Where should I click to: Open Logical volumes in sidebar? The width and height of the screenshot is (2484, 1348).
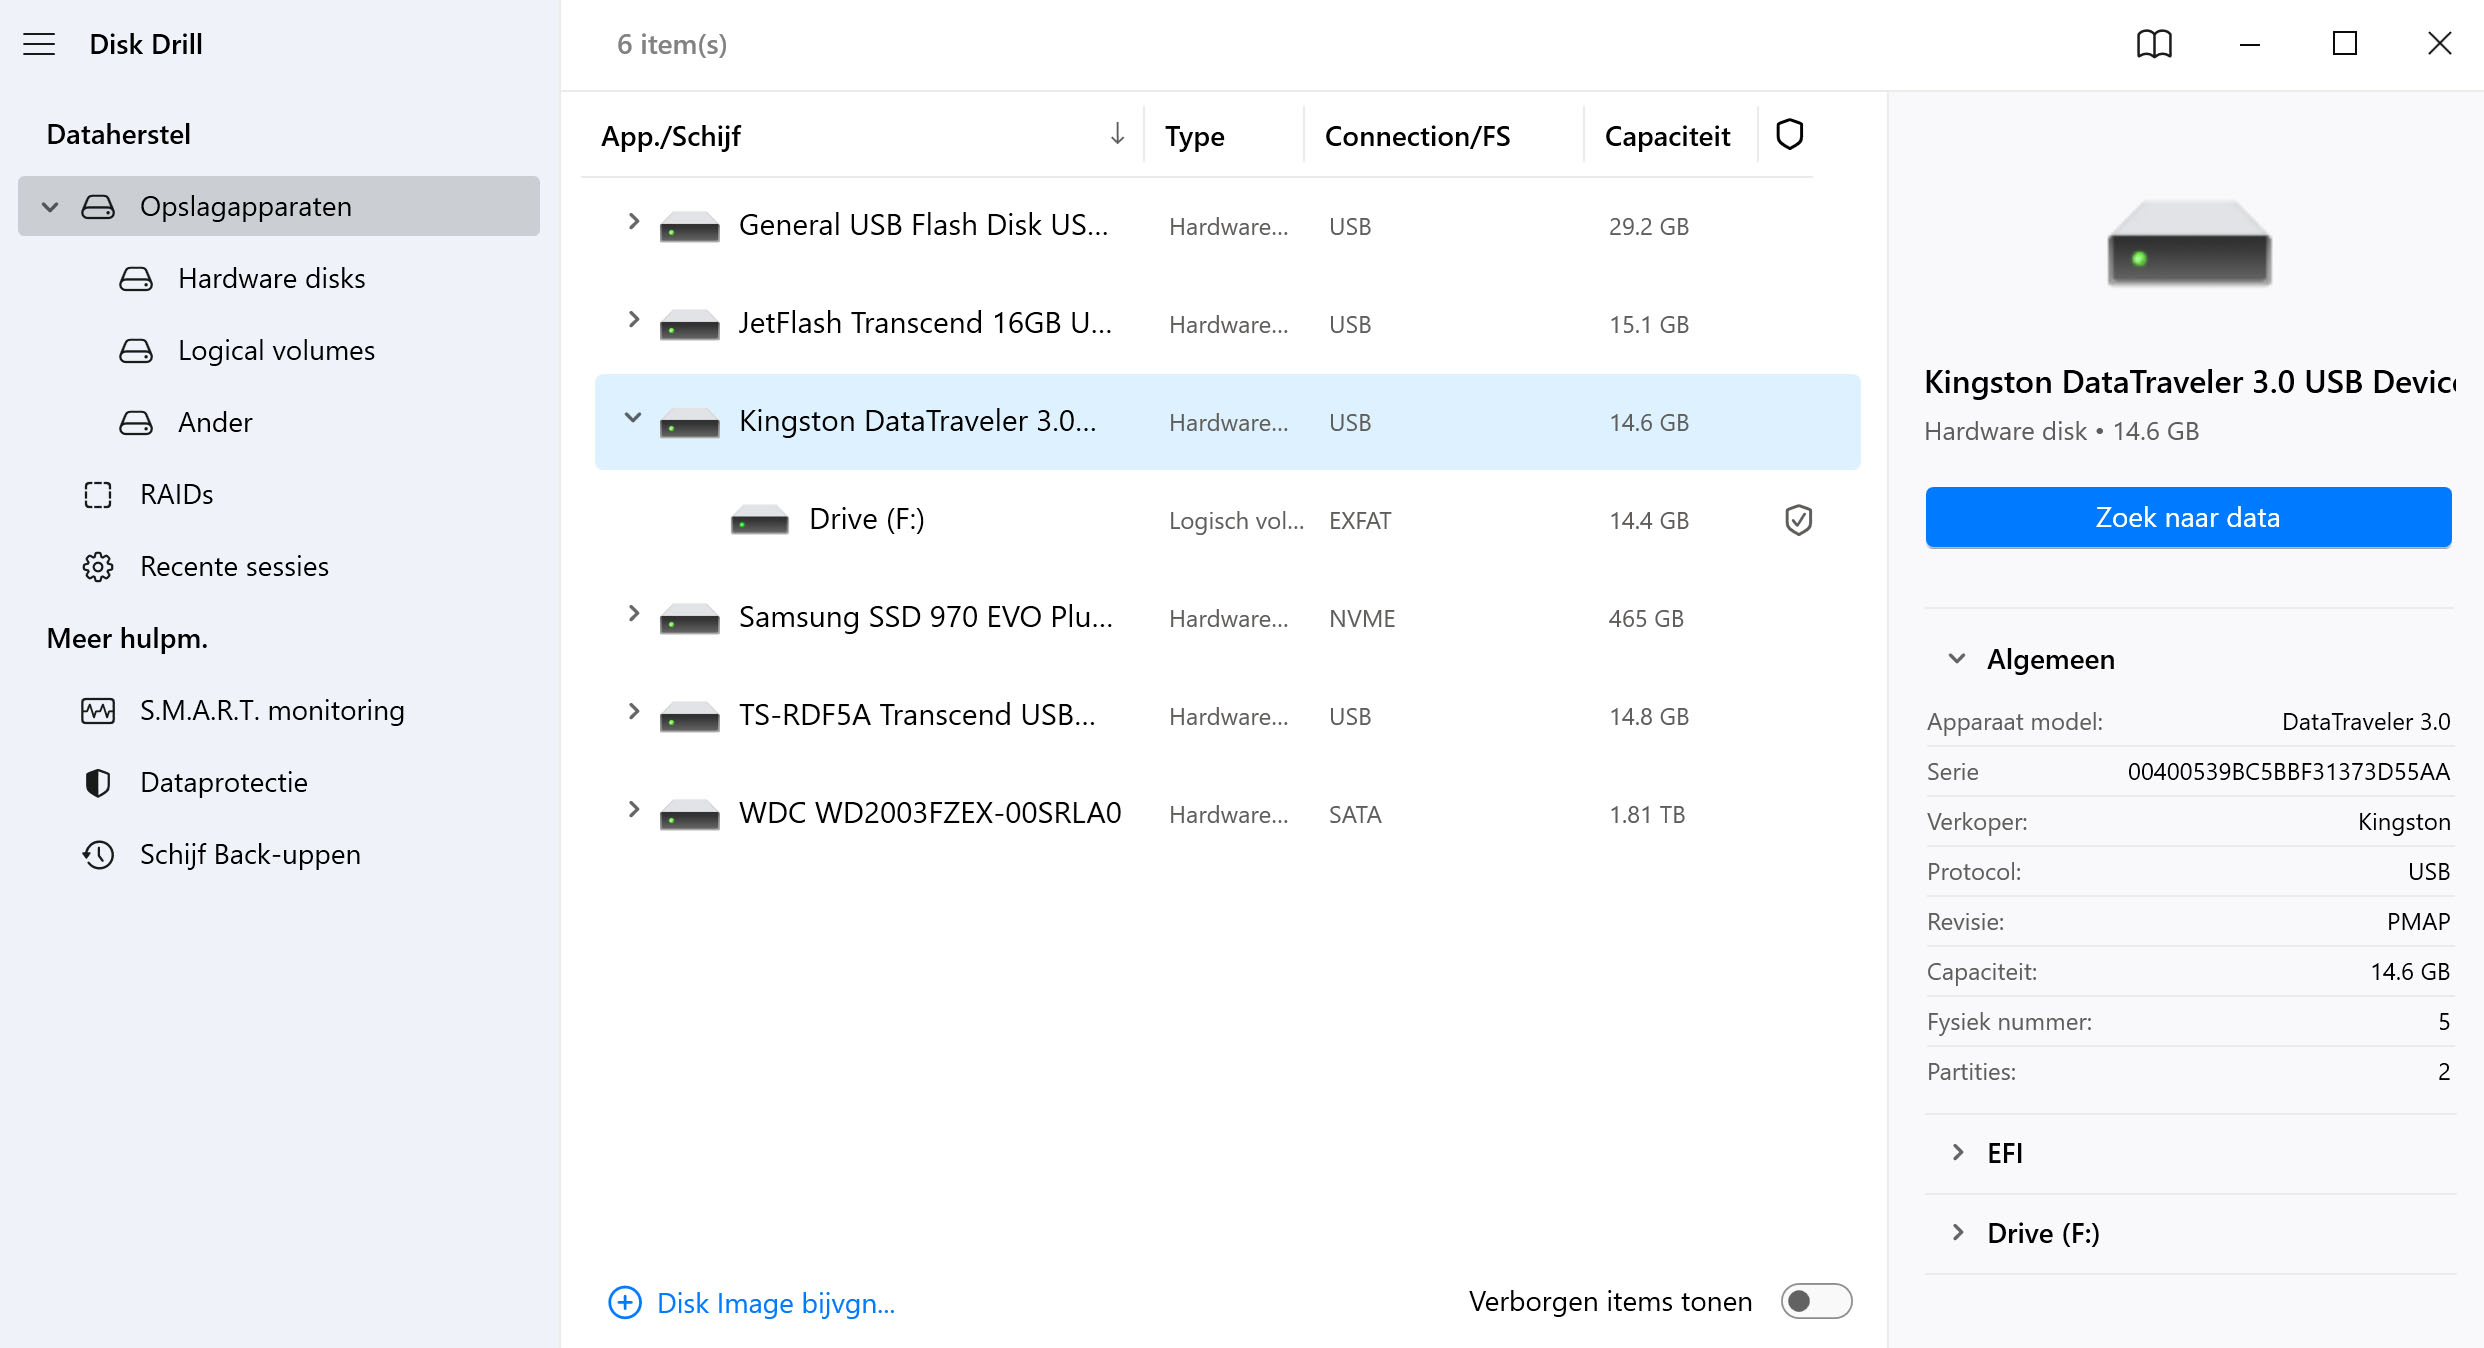(x=276, y=351)
